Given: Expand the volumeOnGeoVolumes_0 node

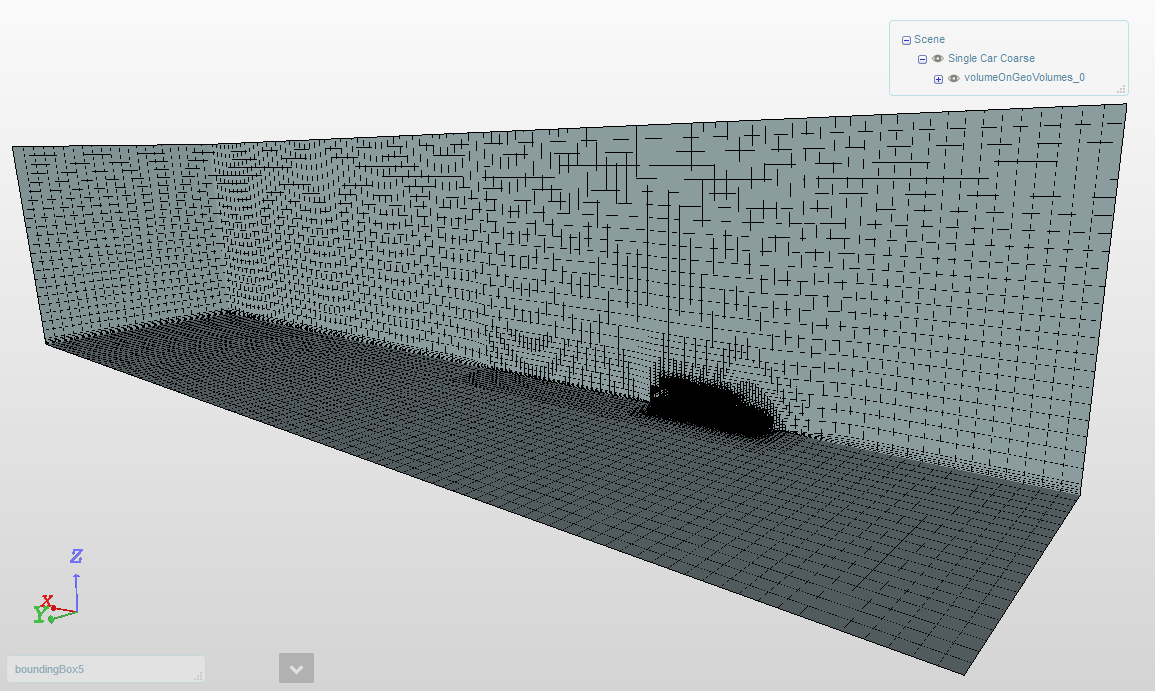Looking at the screenshot, I should click(938, 79).
